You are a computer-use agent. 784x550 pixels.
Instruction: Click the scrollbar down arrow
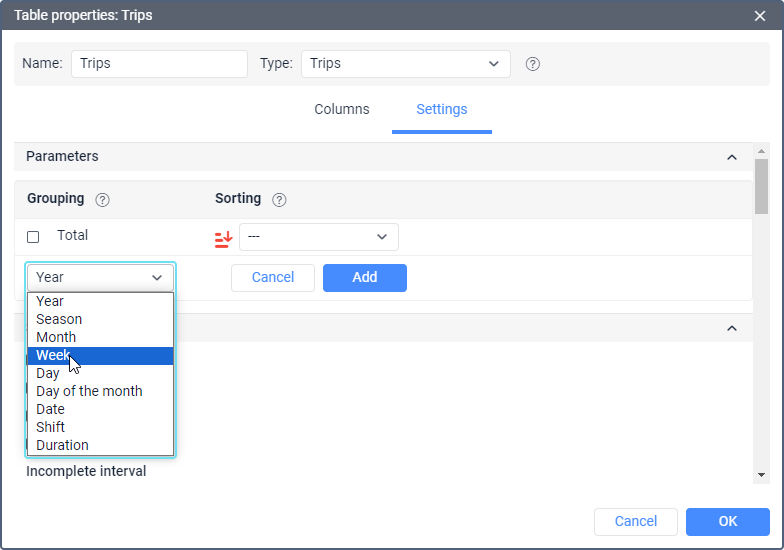[761, 475]
